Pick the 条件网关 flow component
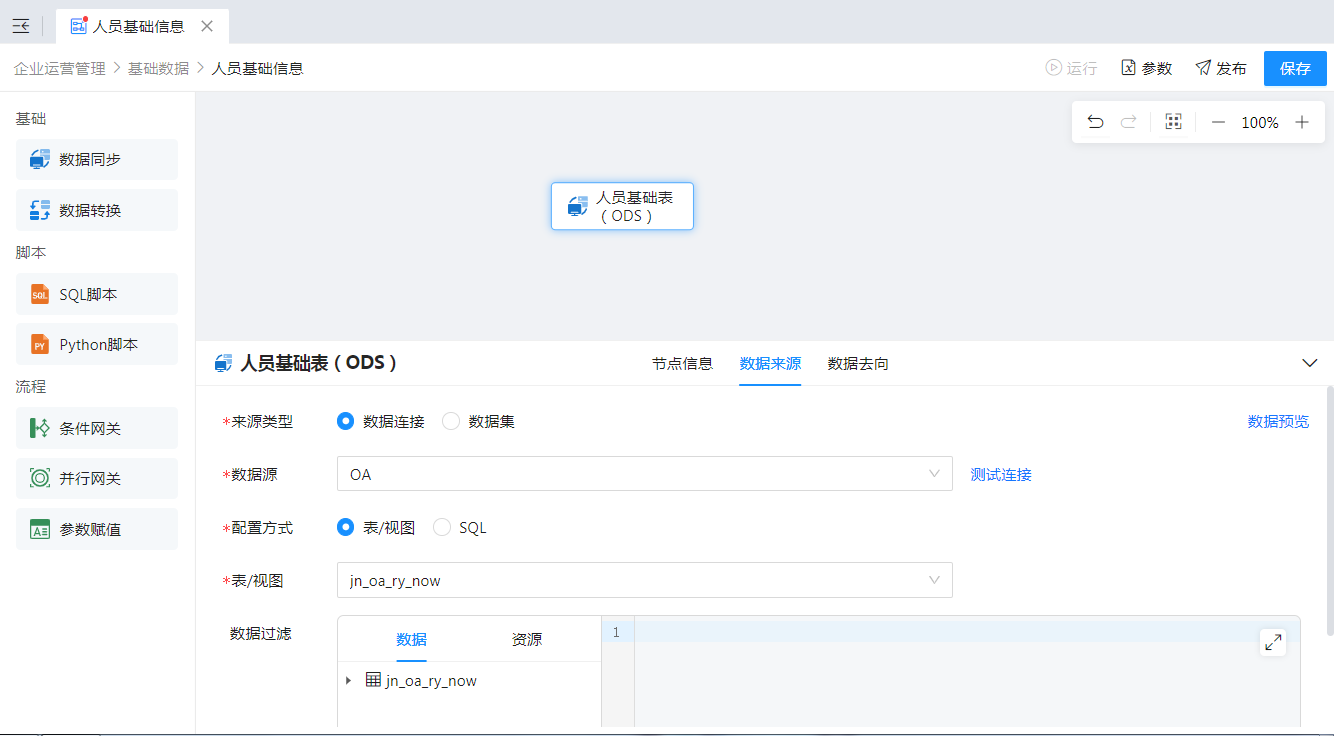 click(x=97, y=428)
